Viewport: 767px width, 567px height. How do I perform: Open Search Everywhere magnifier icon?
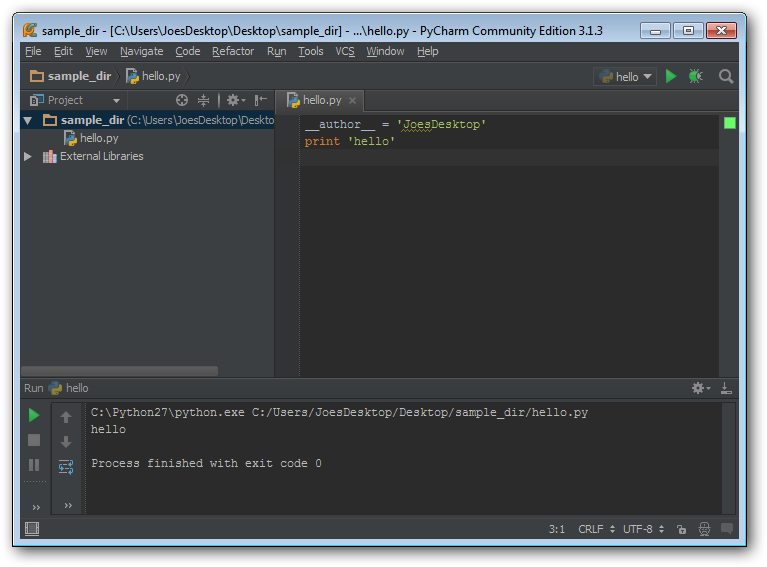[726, 76]
